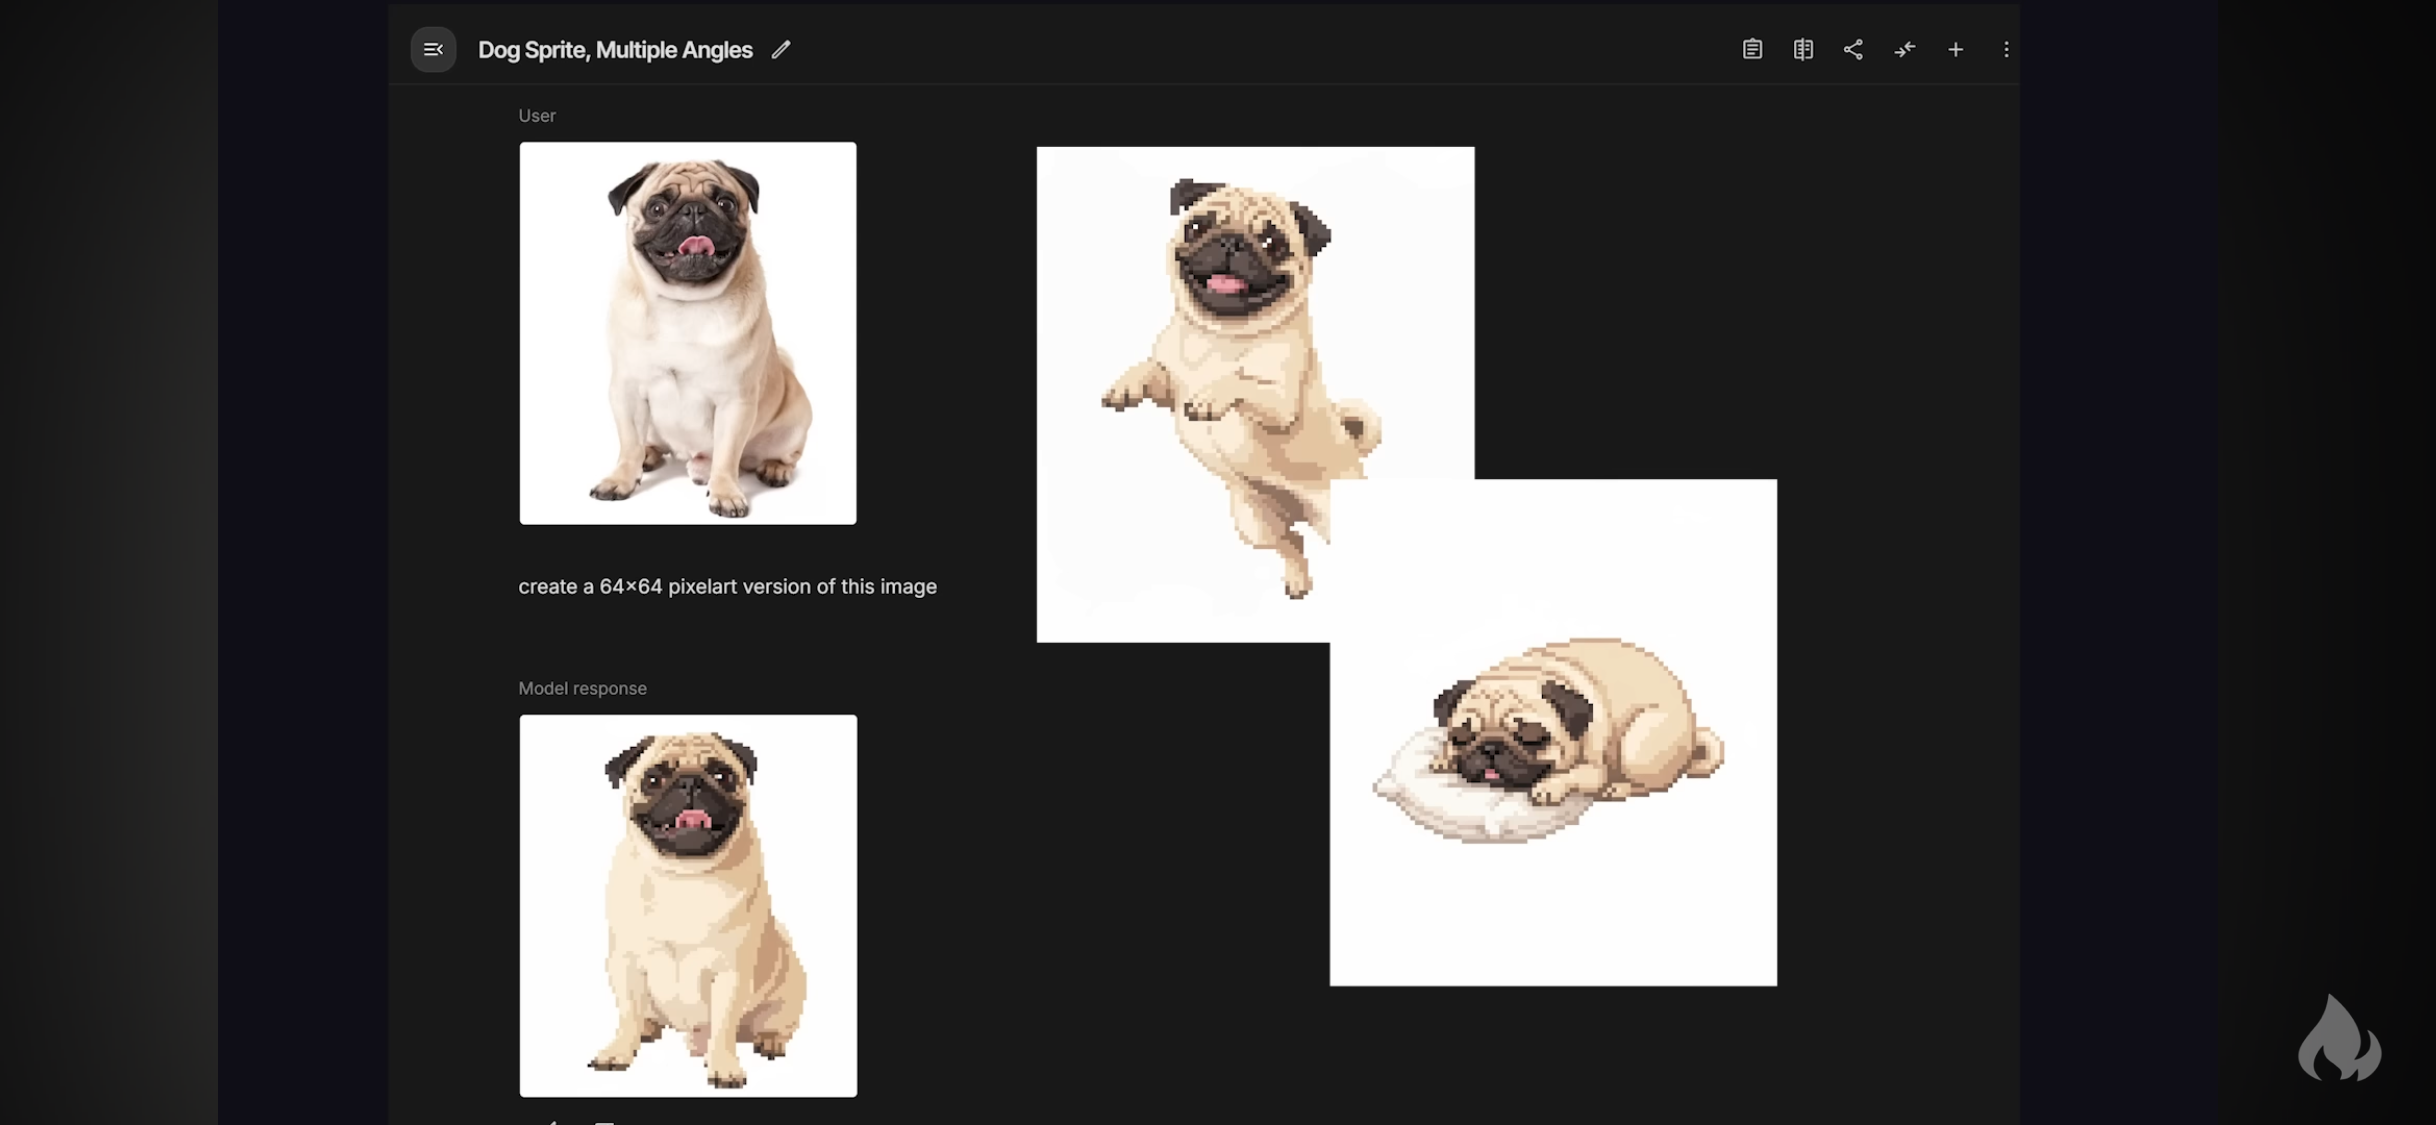Open the system instructions clipboard icon
The height and width of the screenshot is (1125, 2436).
[x=1752, y=49]
